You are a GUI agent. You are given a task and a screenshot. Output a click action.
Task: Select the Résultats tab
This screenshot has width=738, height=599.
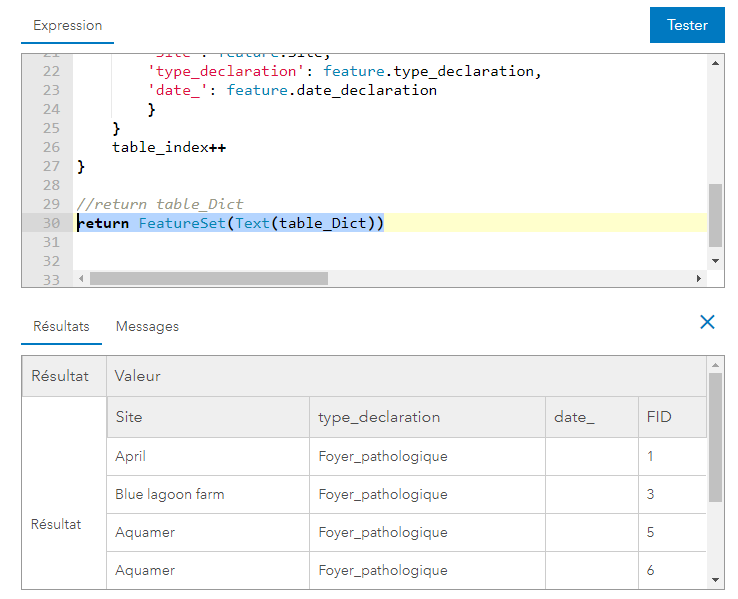click(61, 326)
